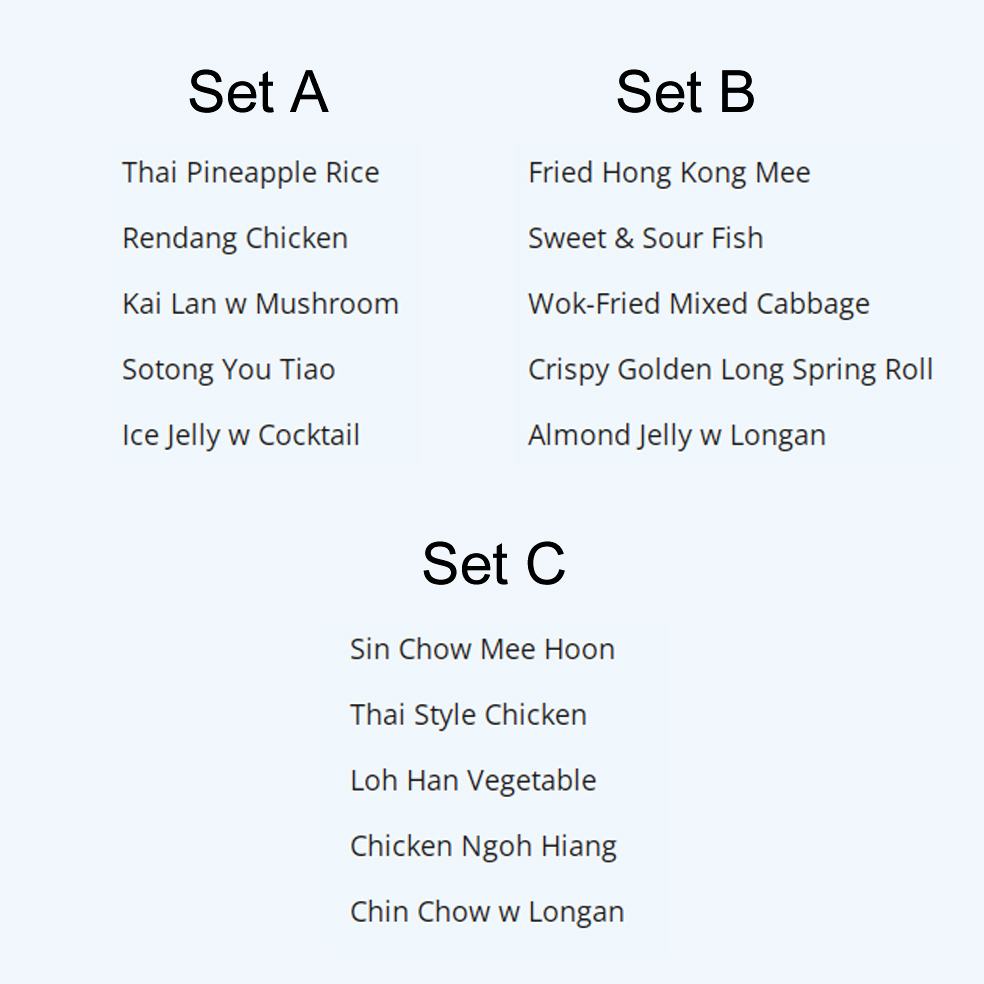Select Thai Pineapple Rice menu item
The image size is (984, 984).
pos(250,173)
